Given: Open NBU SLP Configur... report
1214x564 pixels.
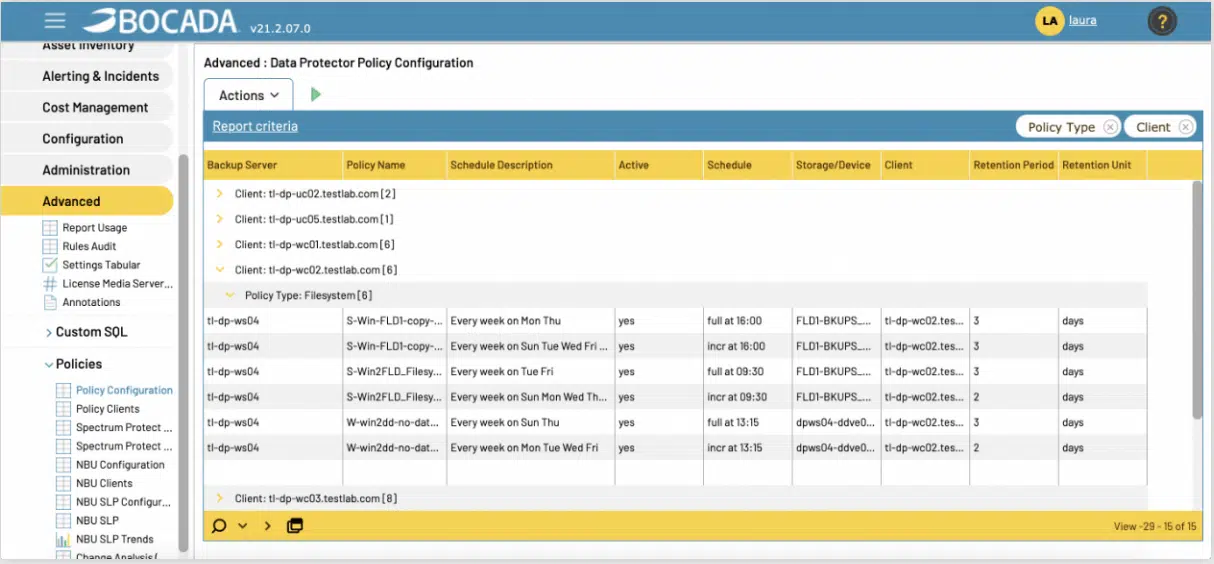Looking at the screenshot, I should [123, 502].
